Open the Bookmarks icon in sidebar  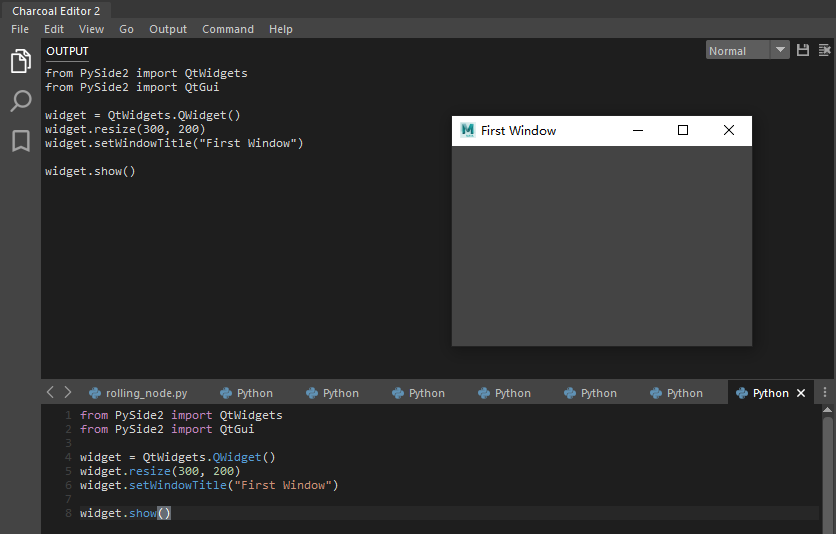pyautogui.click(x=21, y=141)
